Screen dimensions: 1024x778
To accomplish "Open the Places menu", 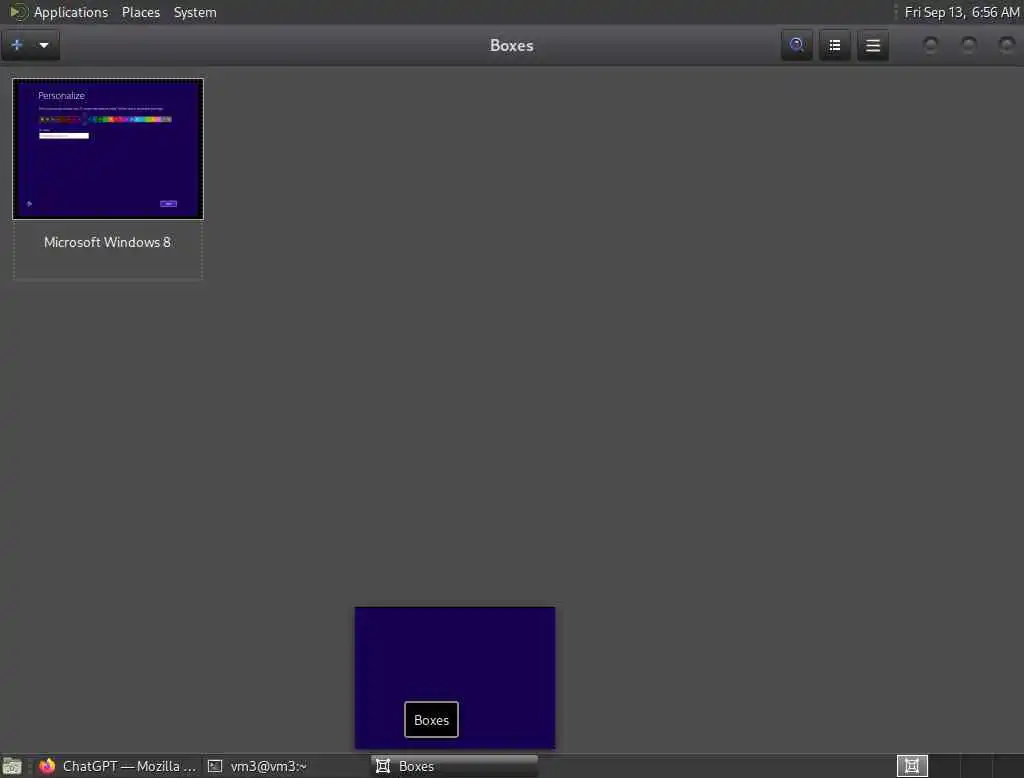I will pyautogui.click(x=141, y=12).
